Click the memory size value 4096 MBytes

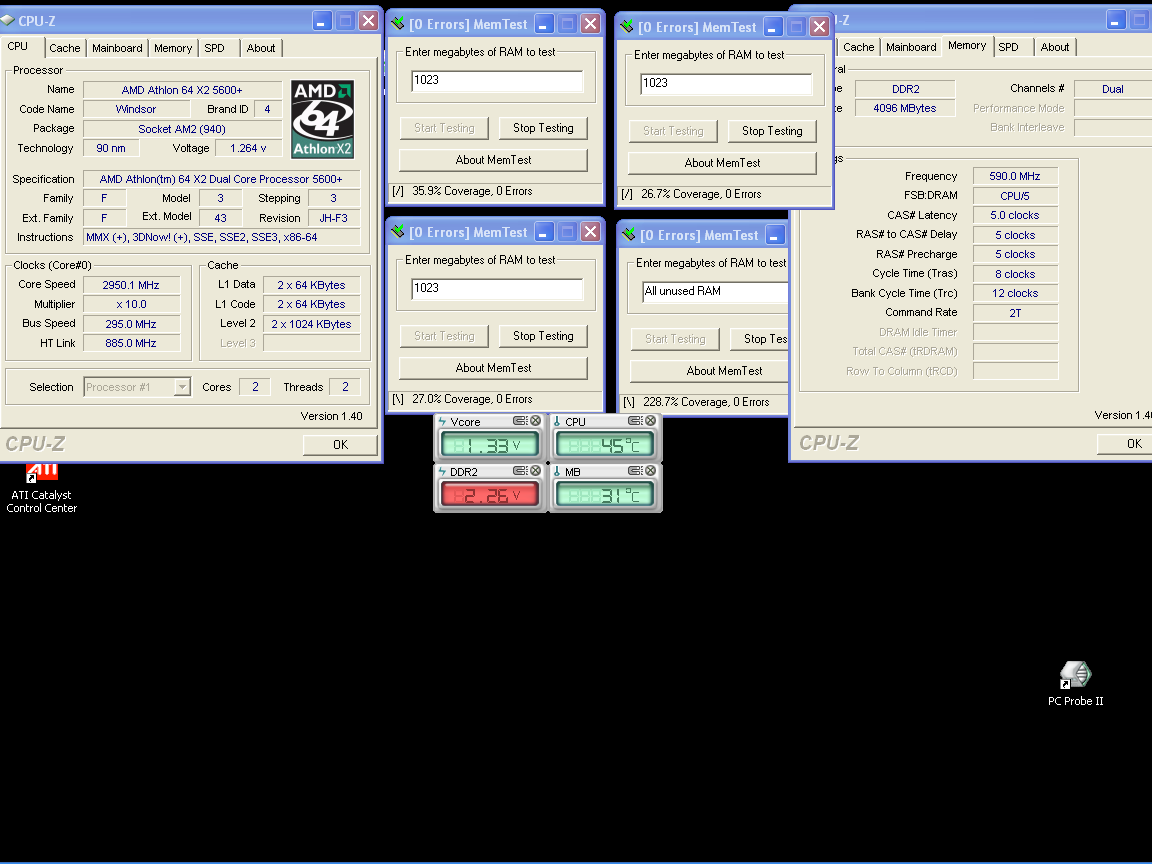pyautogui.click(x=904, y=108)
